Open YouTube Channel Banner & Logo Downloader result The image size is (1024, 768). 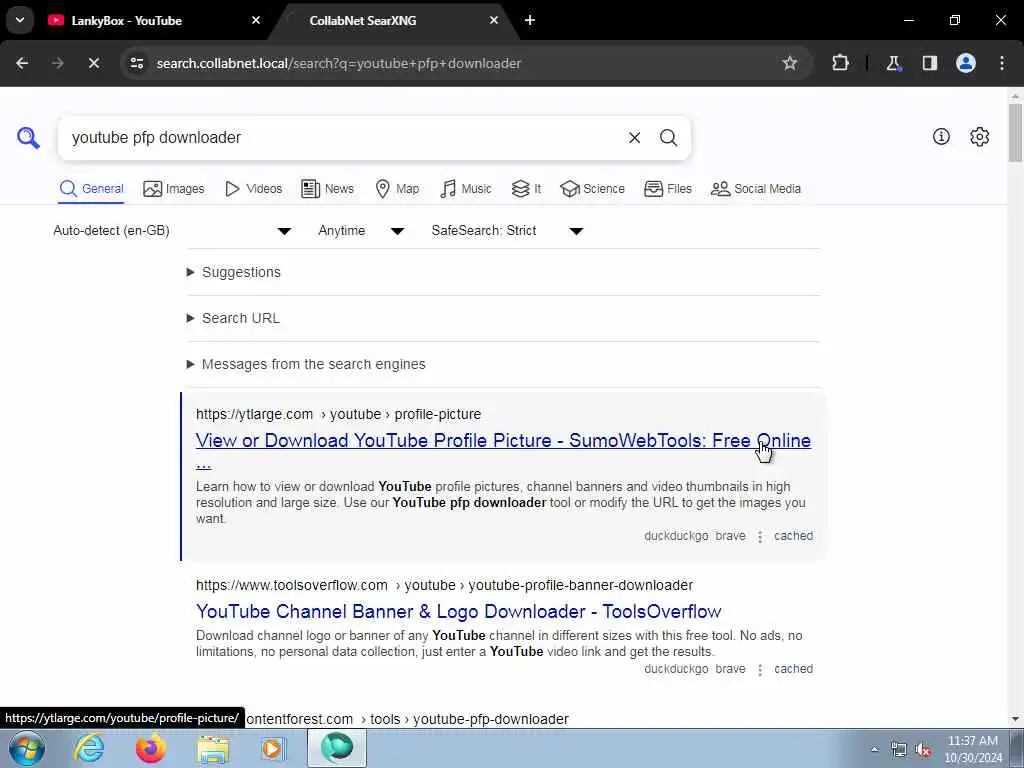(458, 611)
